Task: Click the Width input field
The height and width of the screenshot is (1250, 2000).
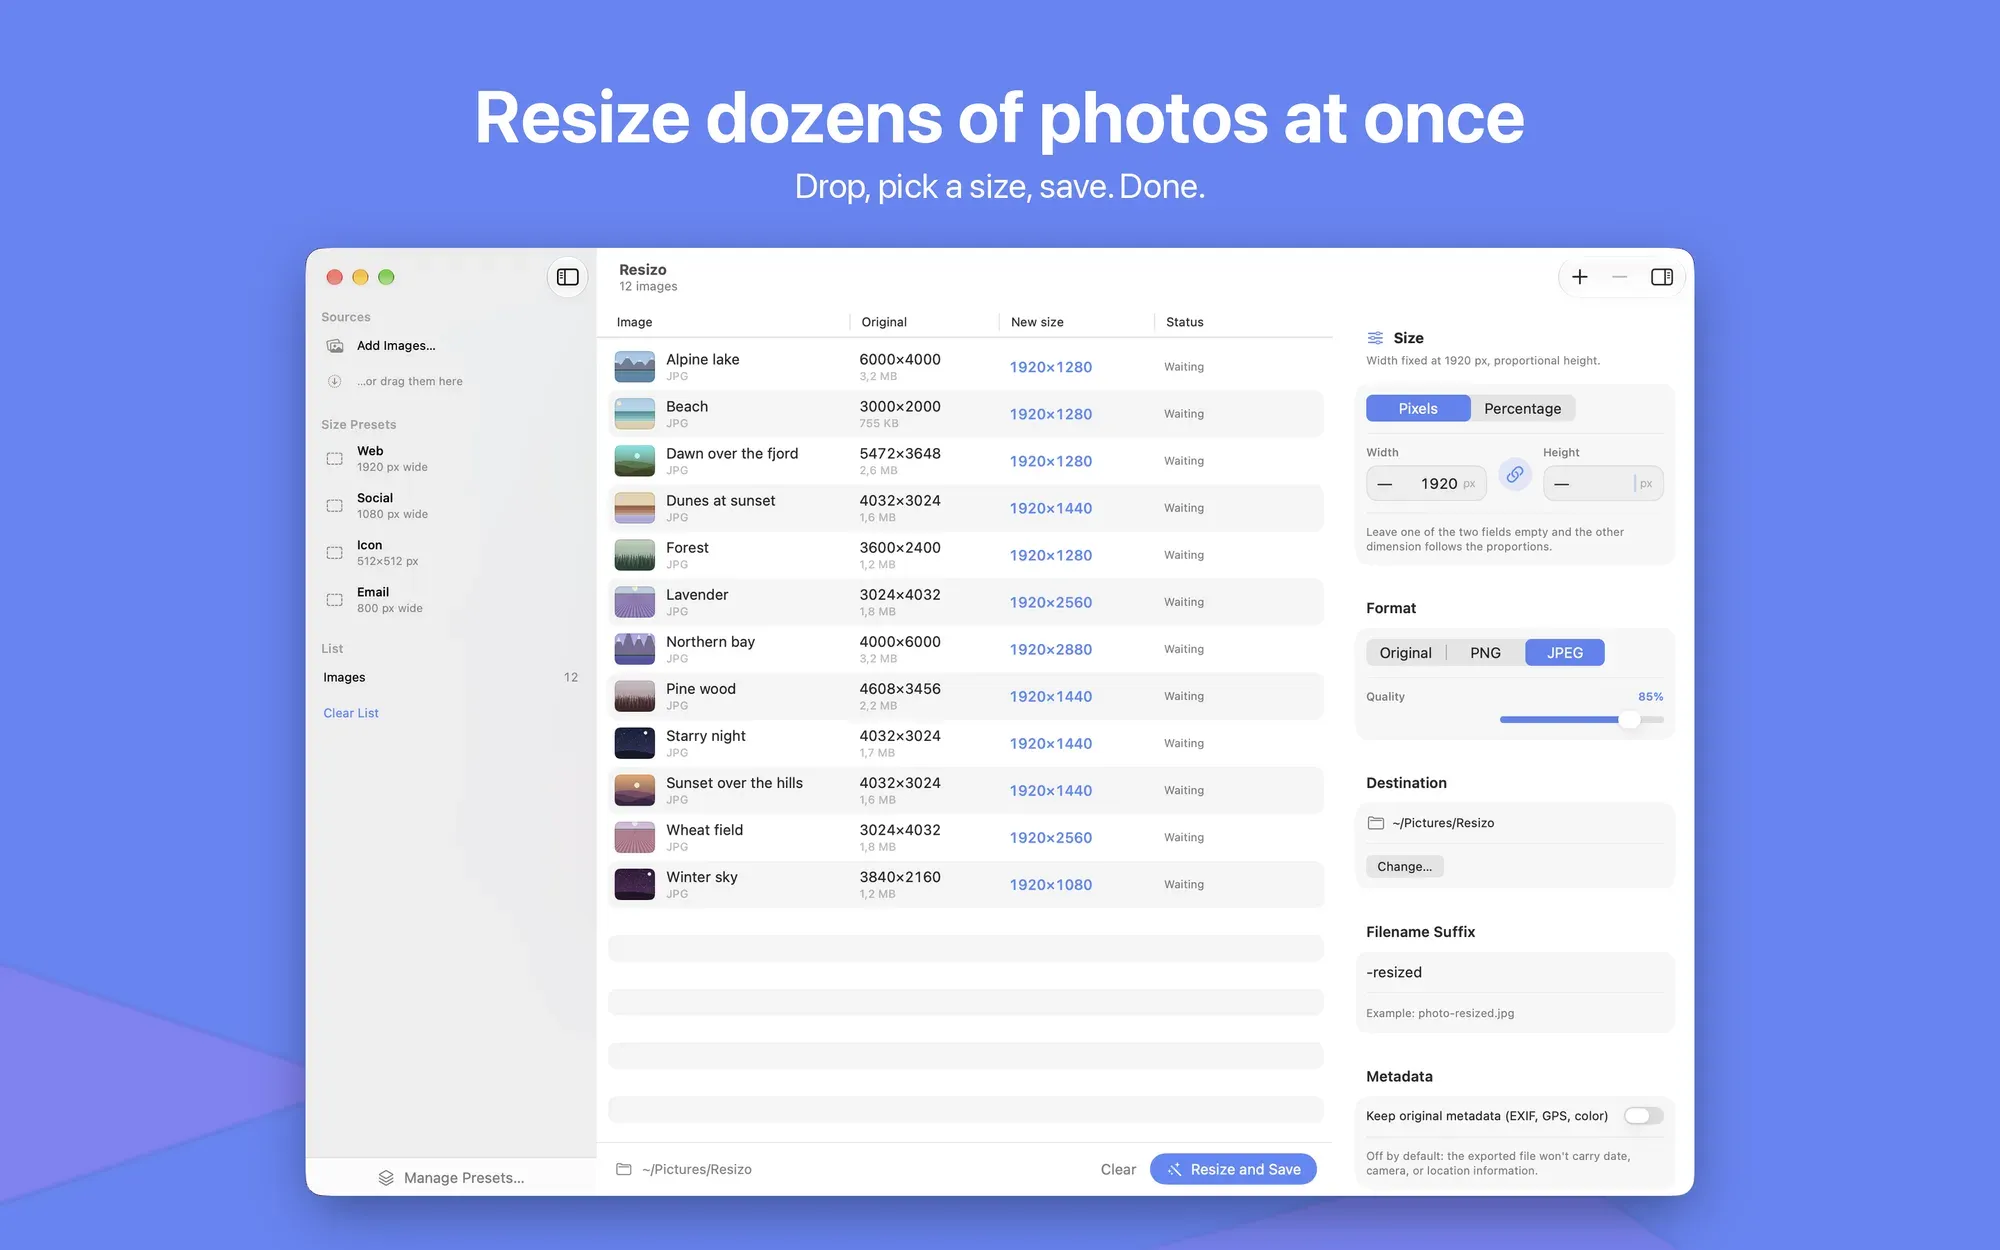Action: [1426, 484]
